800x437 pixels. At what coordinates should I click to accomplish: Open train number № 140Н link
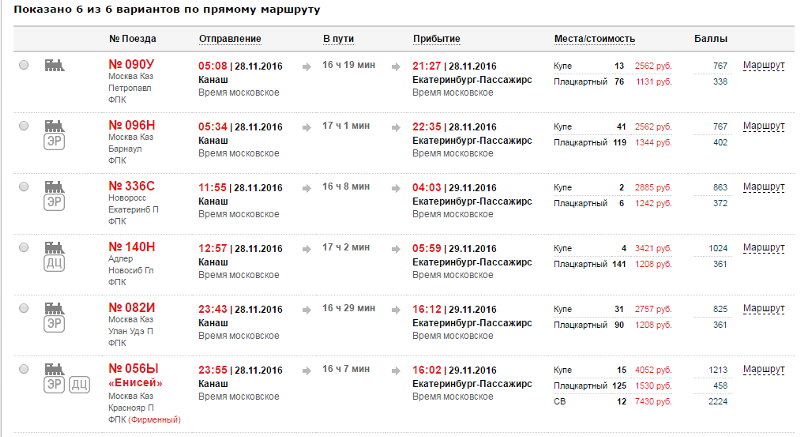132,247
